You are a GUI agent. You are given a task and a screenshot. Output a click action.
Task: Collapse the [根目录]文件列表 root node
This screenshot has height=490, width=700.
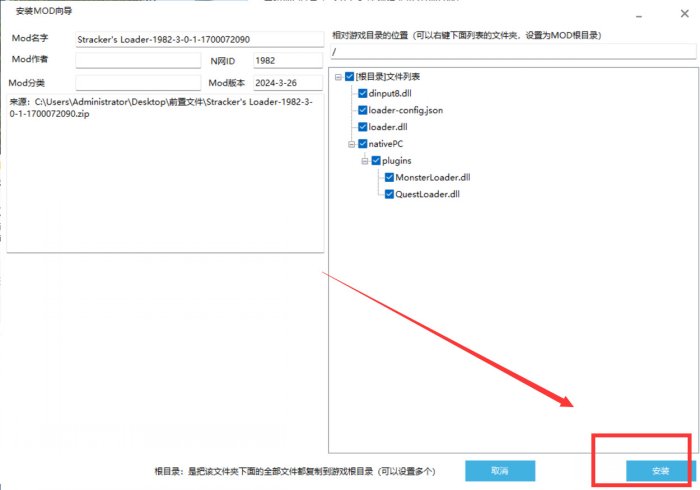coord(338,76)
